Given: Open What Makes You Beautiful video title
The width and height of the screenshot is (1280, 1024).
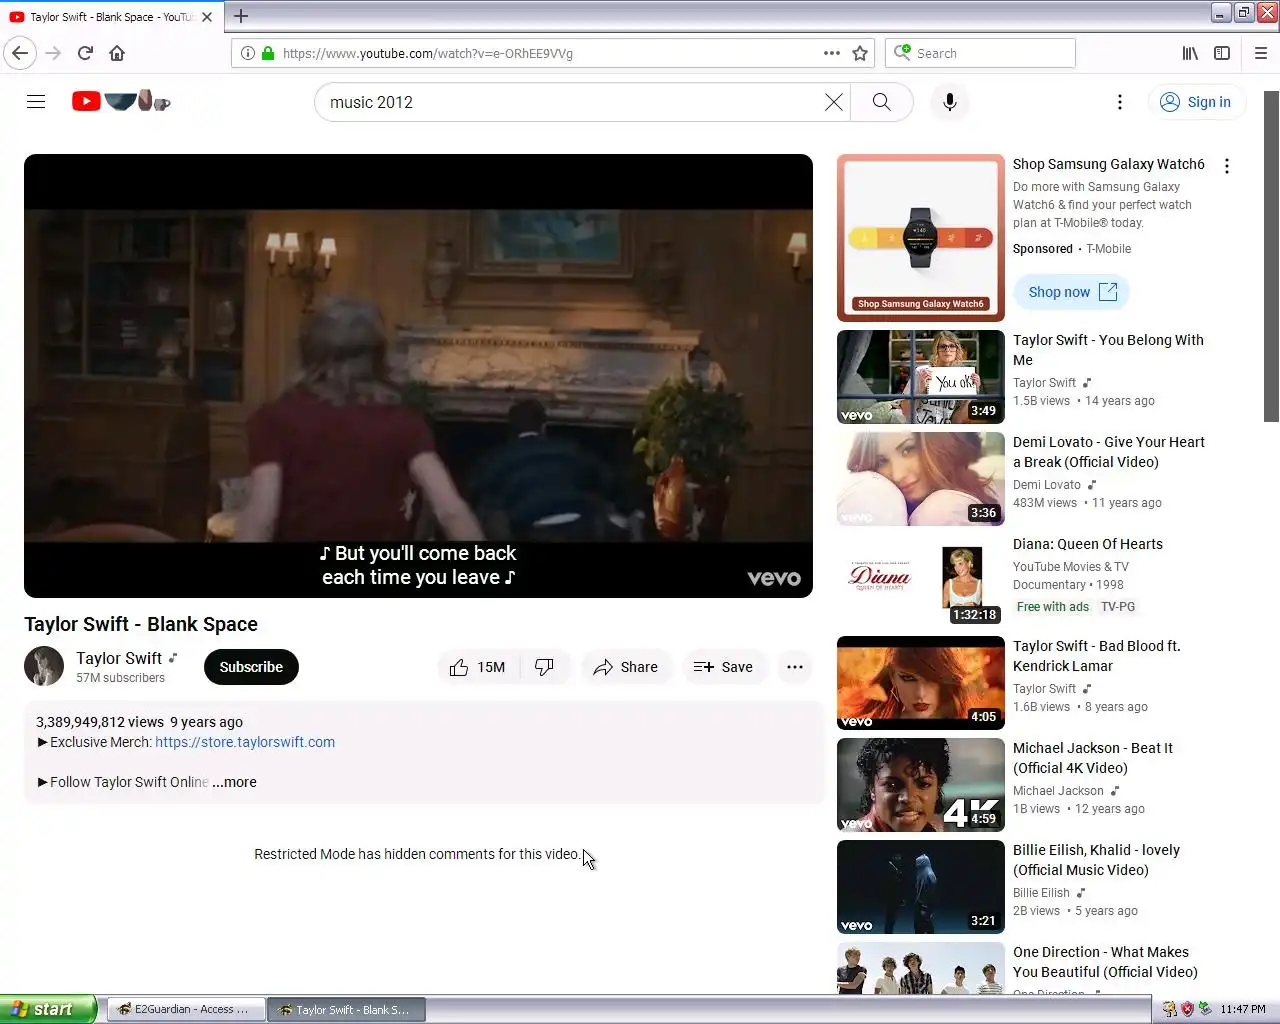Looking at the screenshot, I should coord(1105,962).
